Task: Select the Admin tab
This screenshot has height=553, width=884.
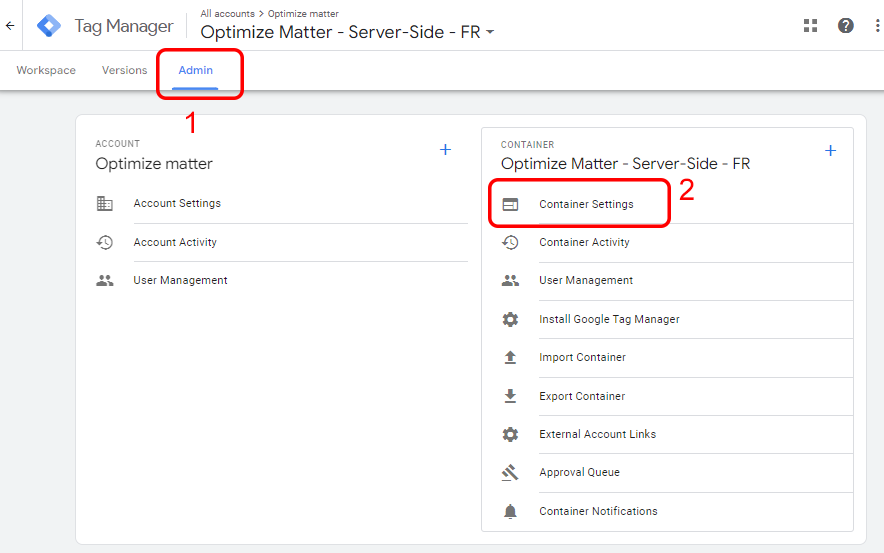Action: pyautogui.click(x=196, y=70)
